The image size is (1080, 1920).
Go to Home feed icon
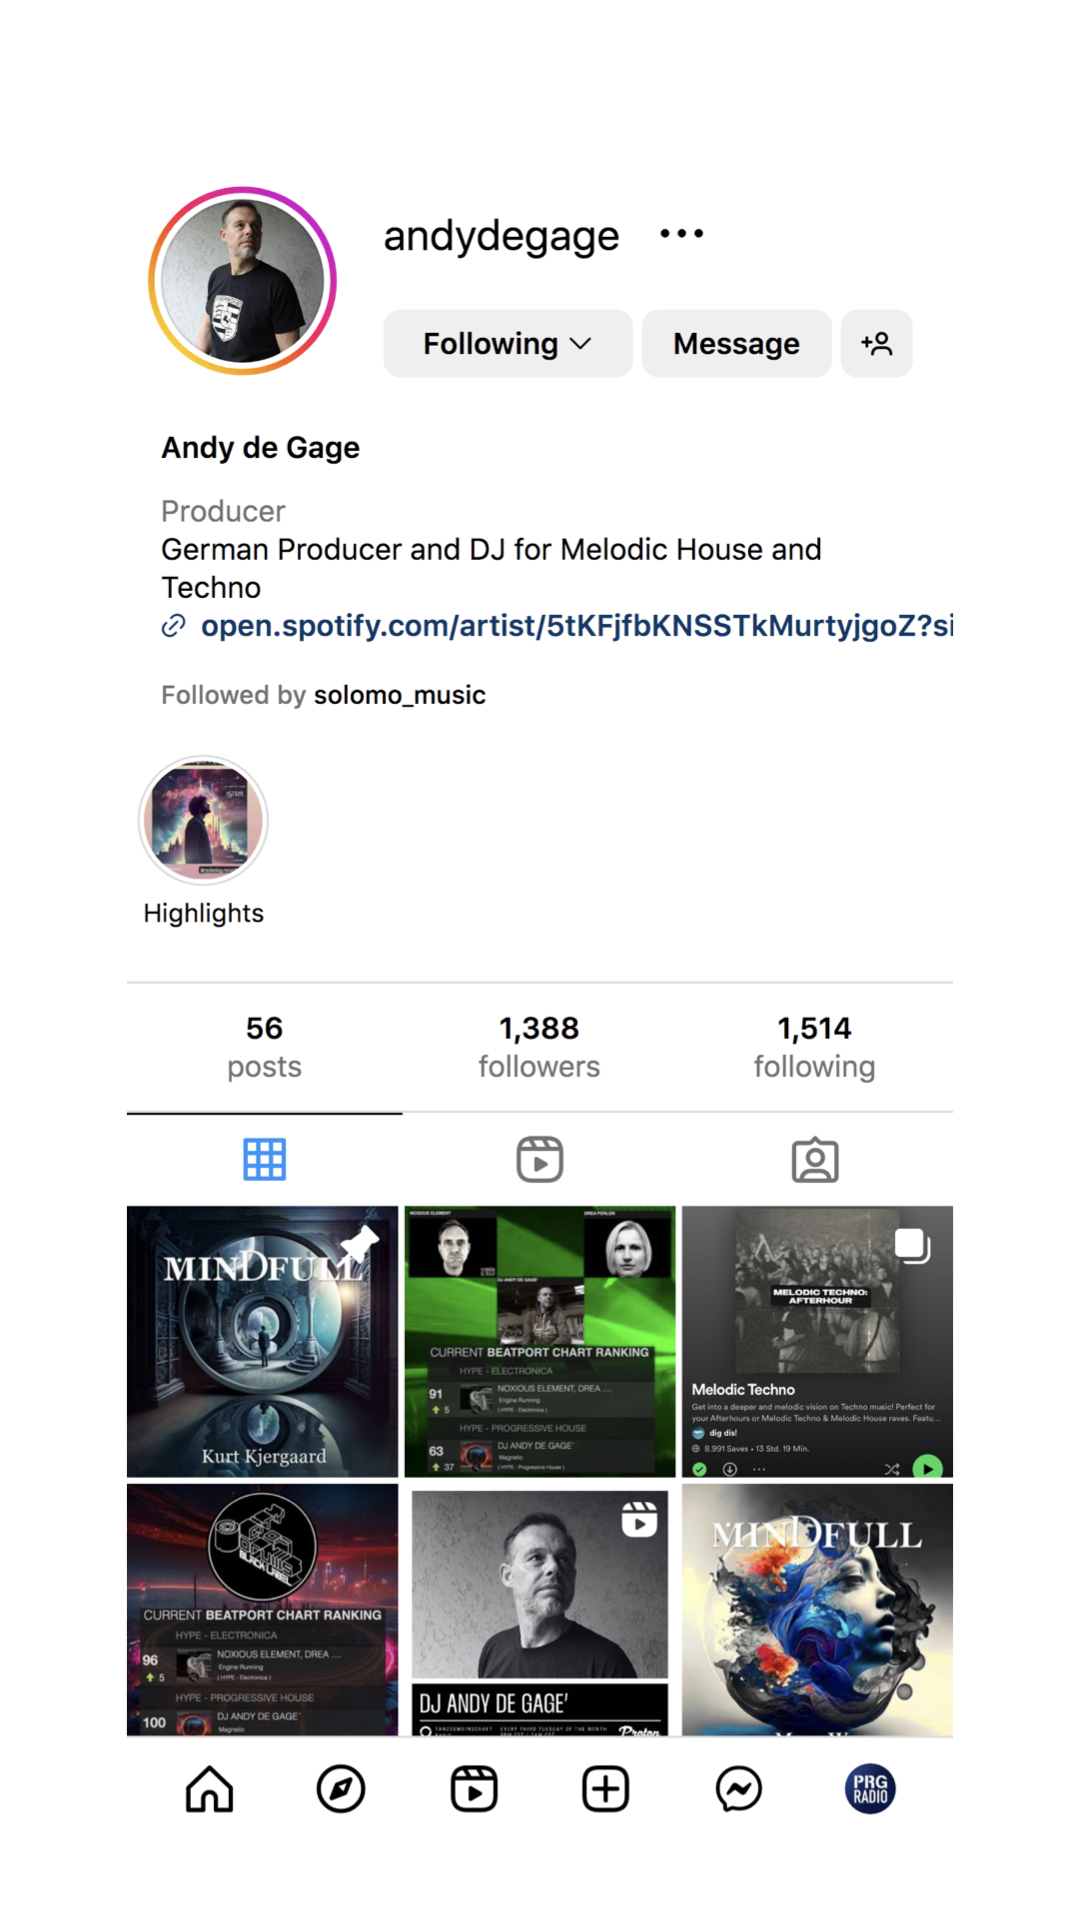pos(209,1789)
